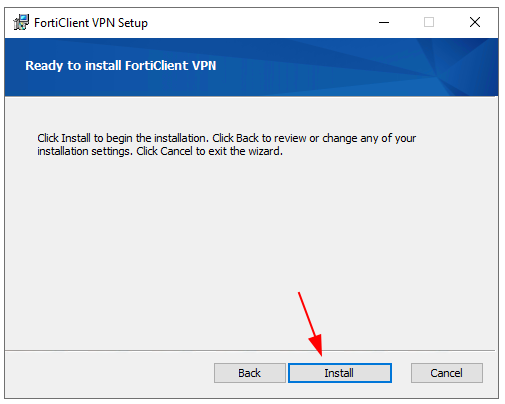Click the horizontal separator line above the buttons
Screen dimensions: 505x404
point(250,350)
